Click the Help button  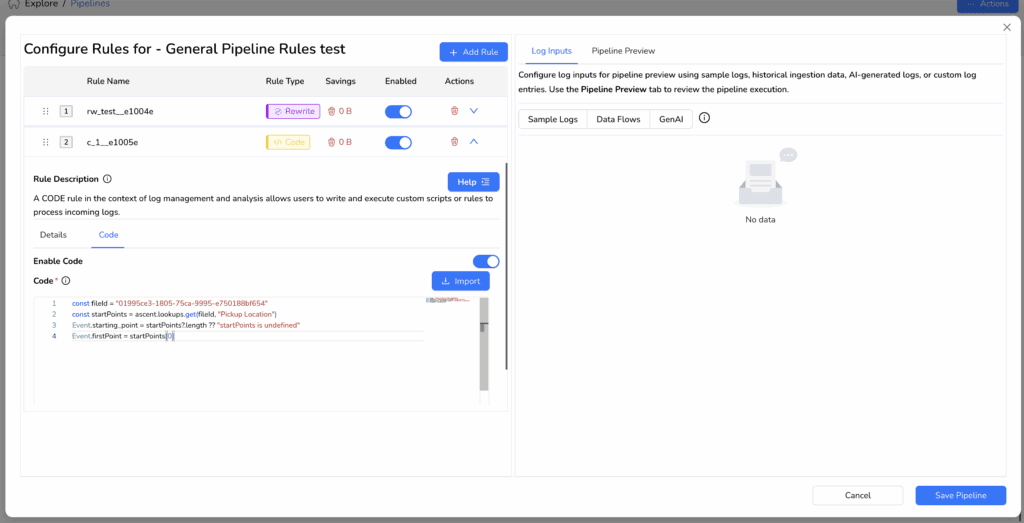pyautogui.click(x=473, y=182)
